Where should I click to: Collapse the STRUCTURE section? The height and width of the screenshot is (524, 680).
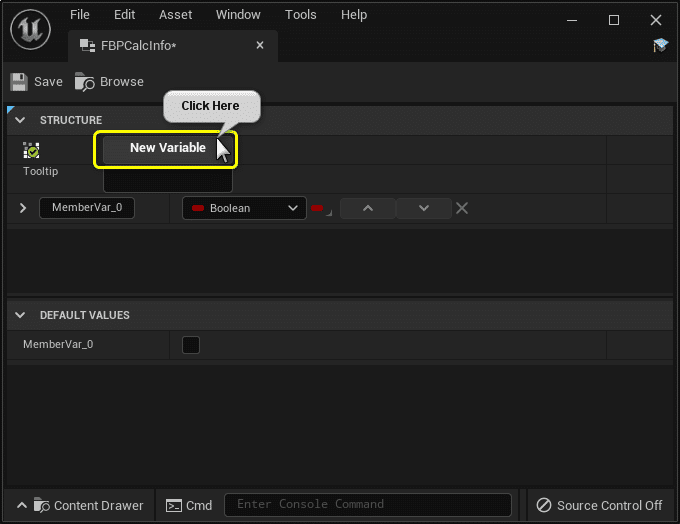[x=20, y=120]
